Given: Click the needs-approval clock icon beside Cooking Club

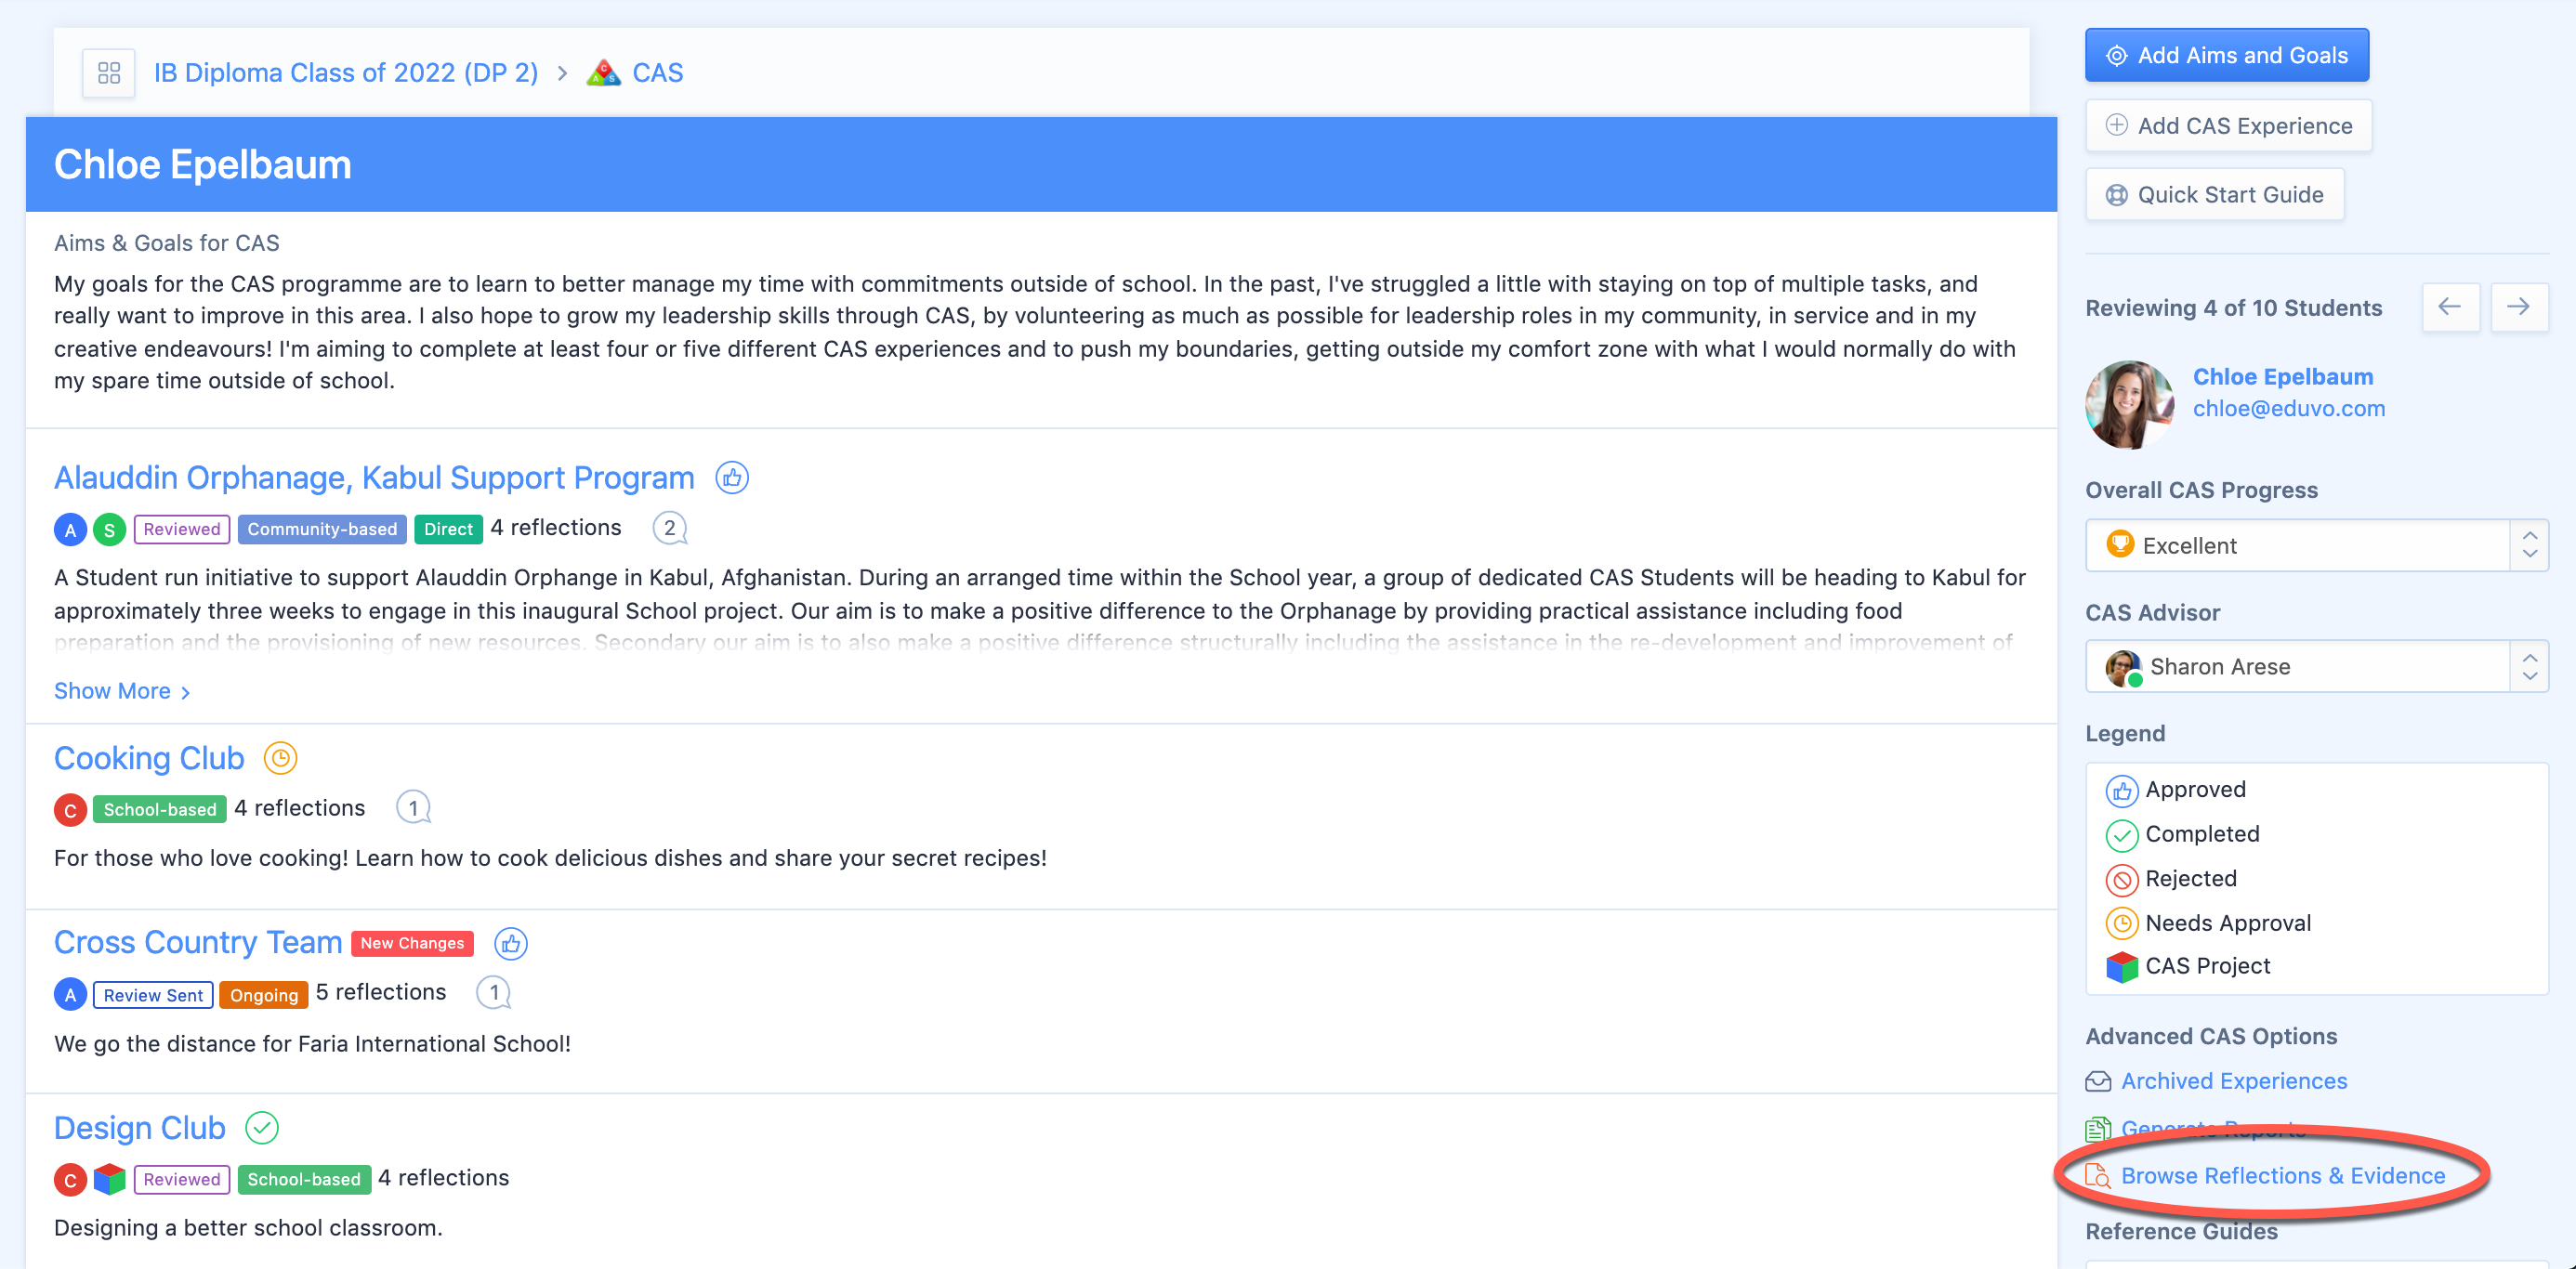Looking at the screenshot, I should [280, 758].
